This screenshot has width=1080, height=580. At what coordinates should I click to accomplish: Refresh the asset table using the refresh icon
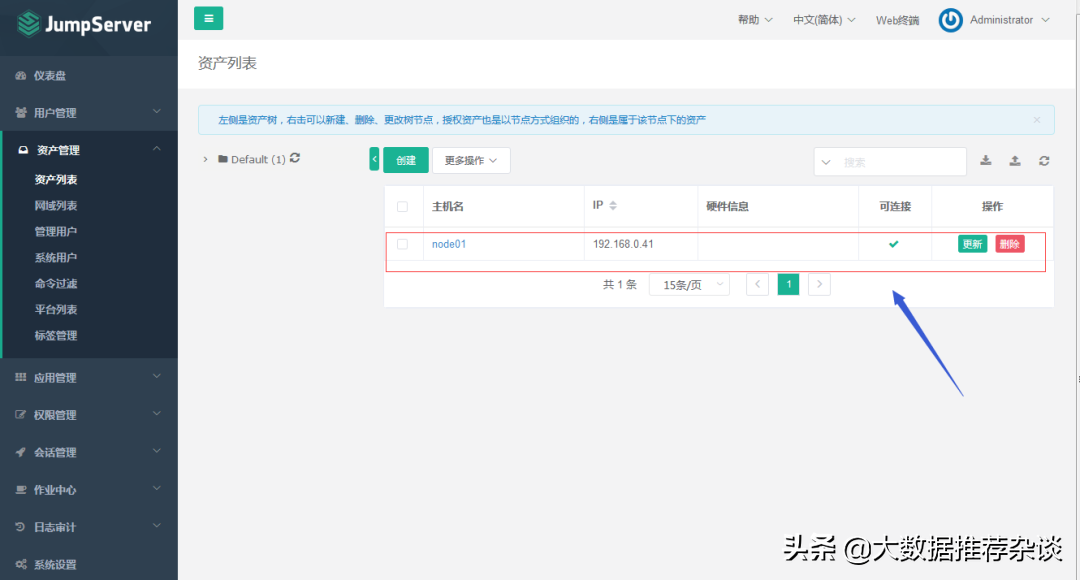1044,161
